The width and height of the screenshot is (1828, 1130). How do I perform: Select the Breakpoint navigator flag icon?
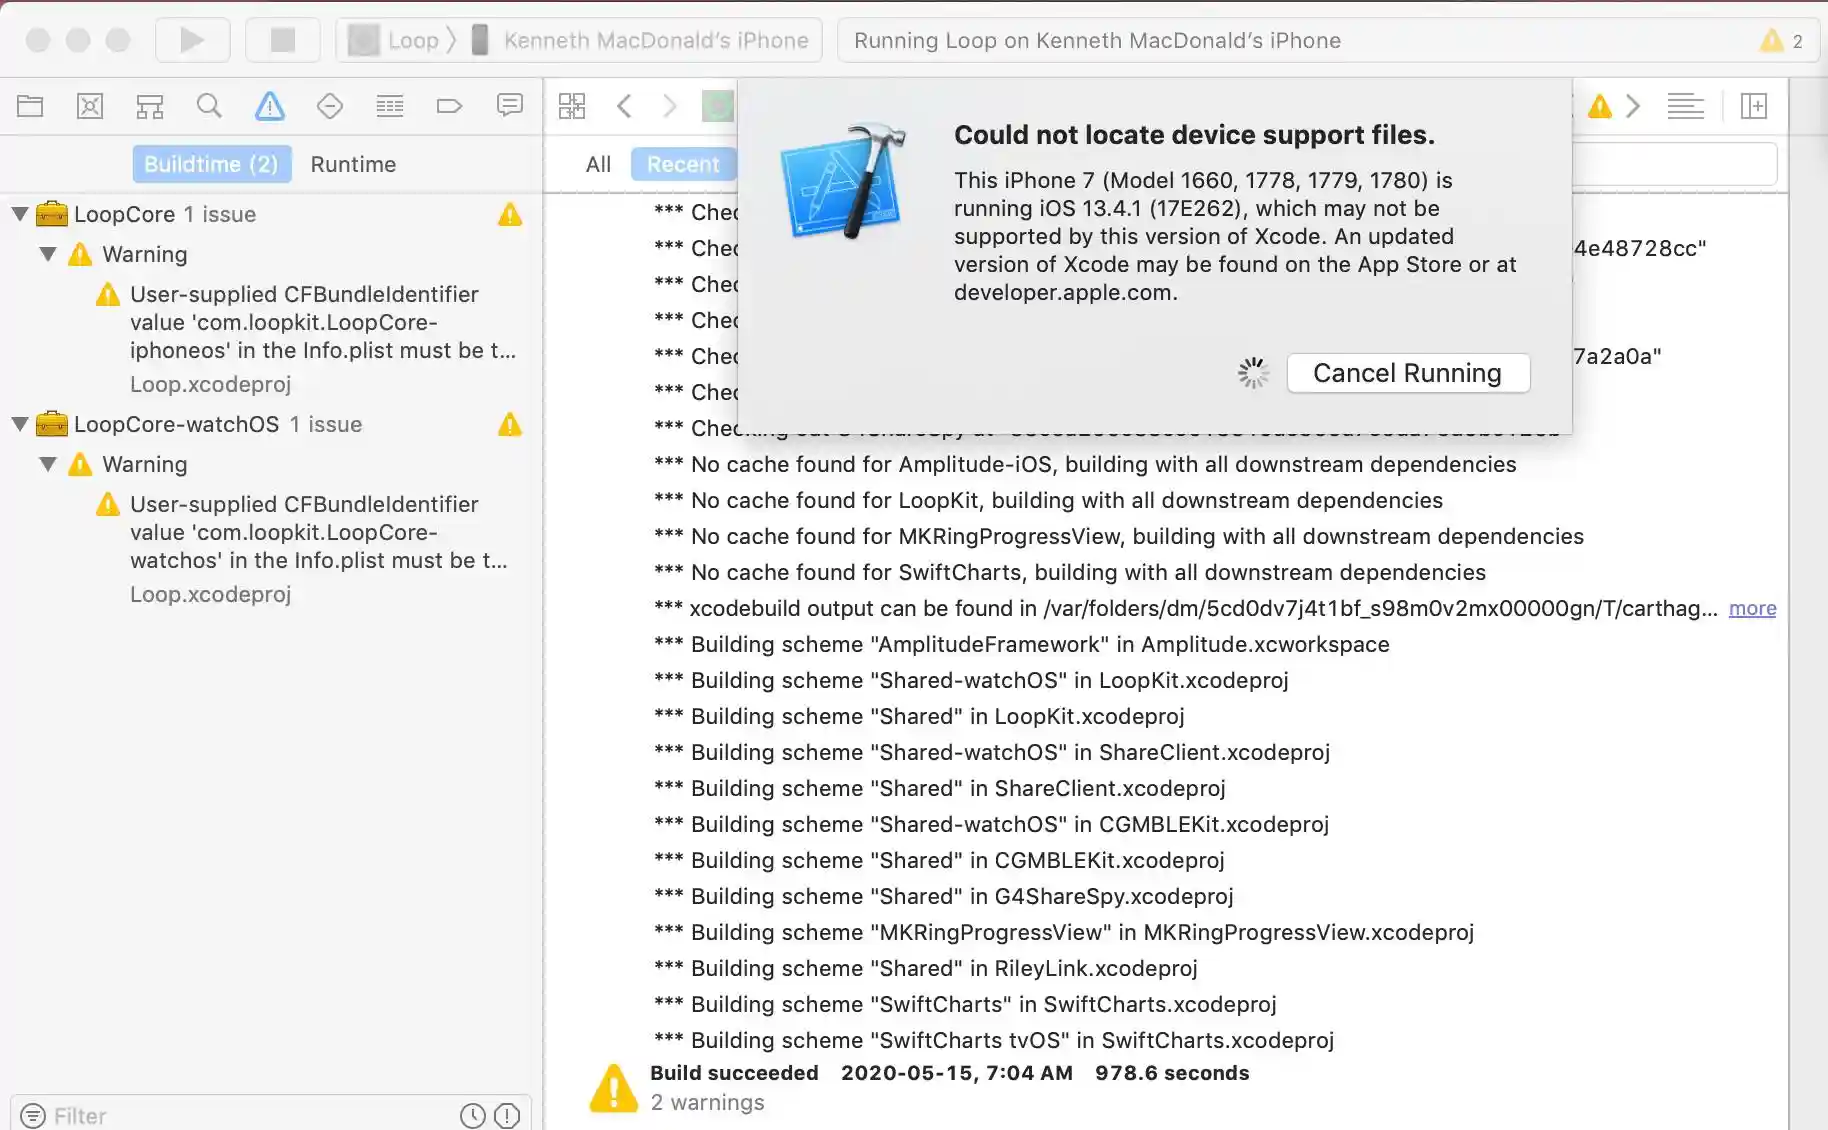449,106
